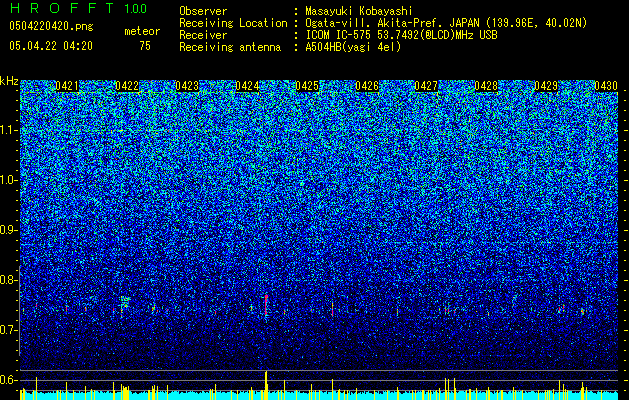Click the 1.0 kHz axis label
Viewport: 629px width, 400px height.
pos(8,180)
